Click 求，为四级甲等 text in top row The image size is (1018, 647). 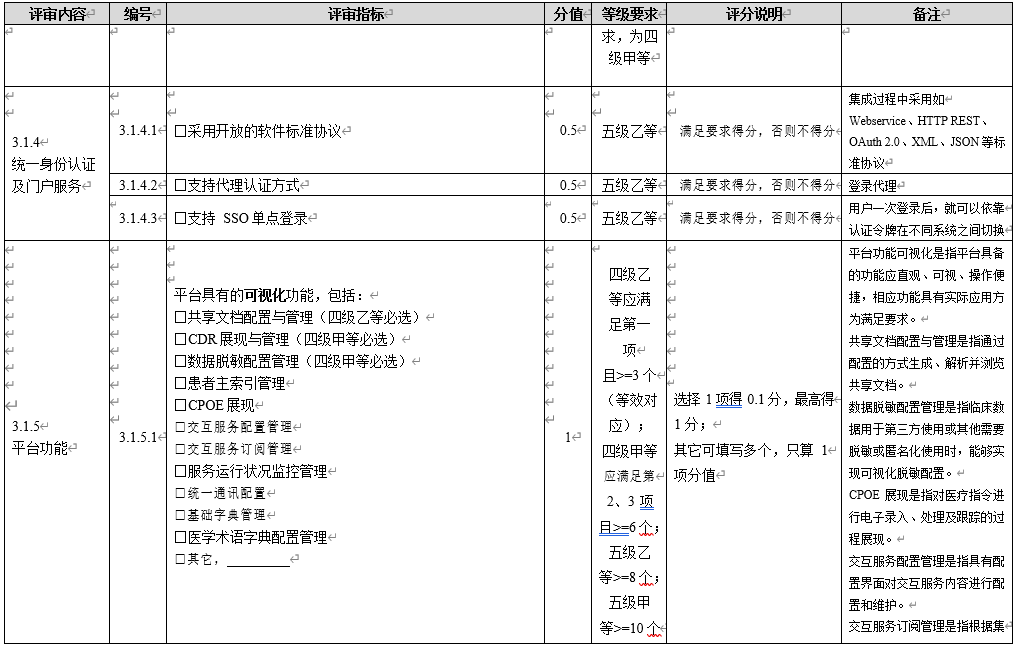(629, 47)
